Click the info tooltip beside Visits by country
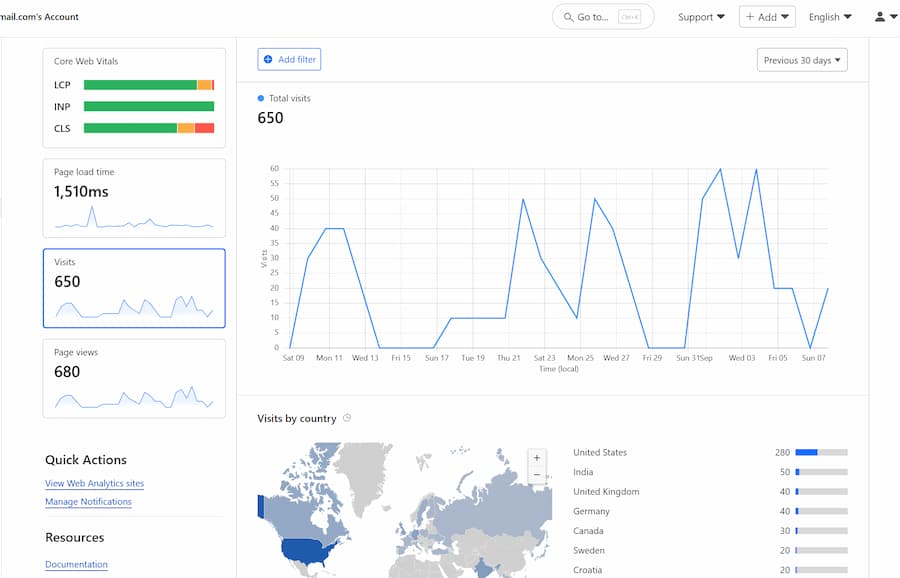Image resolution: width=900 pixels, height=578 pixels. [346, 418]
